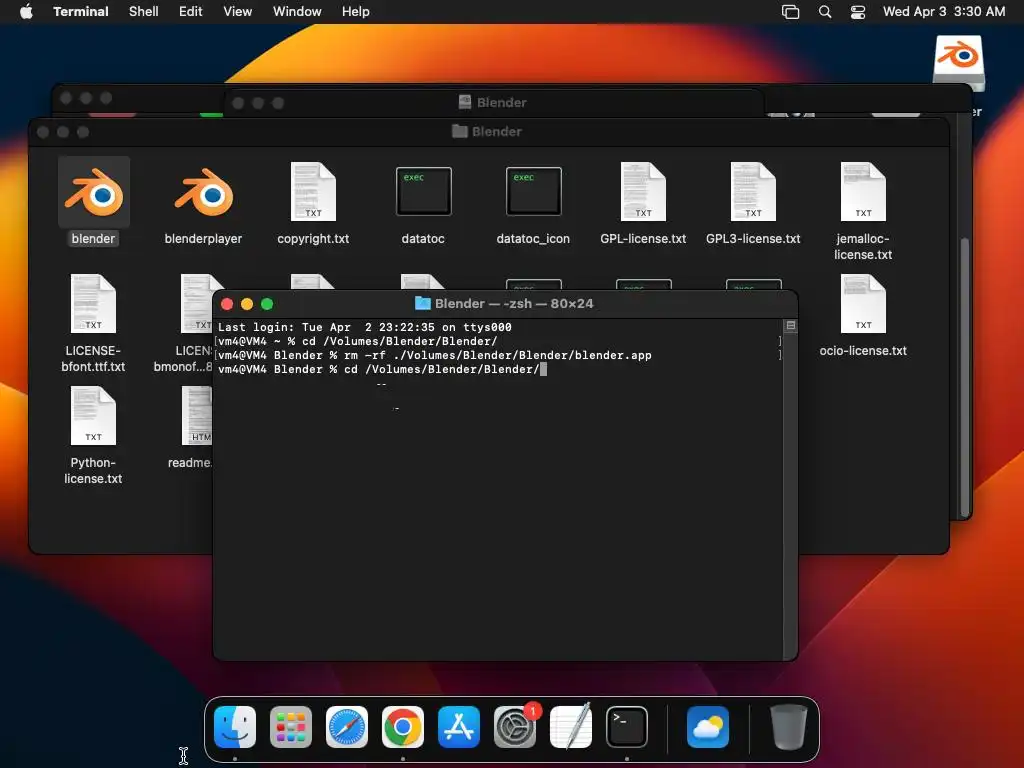This screenshot has width=1024, height=768.
Task: Select the copyright.txt file icon
Action: pos(313,191)
